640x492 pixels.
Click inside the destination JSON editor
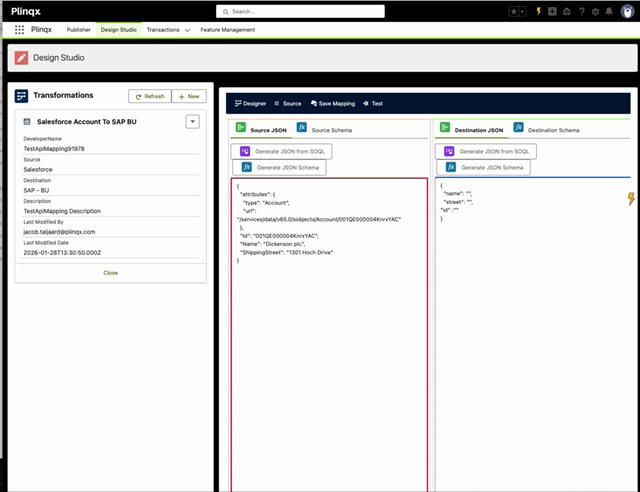533,335
